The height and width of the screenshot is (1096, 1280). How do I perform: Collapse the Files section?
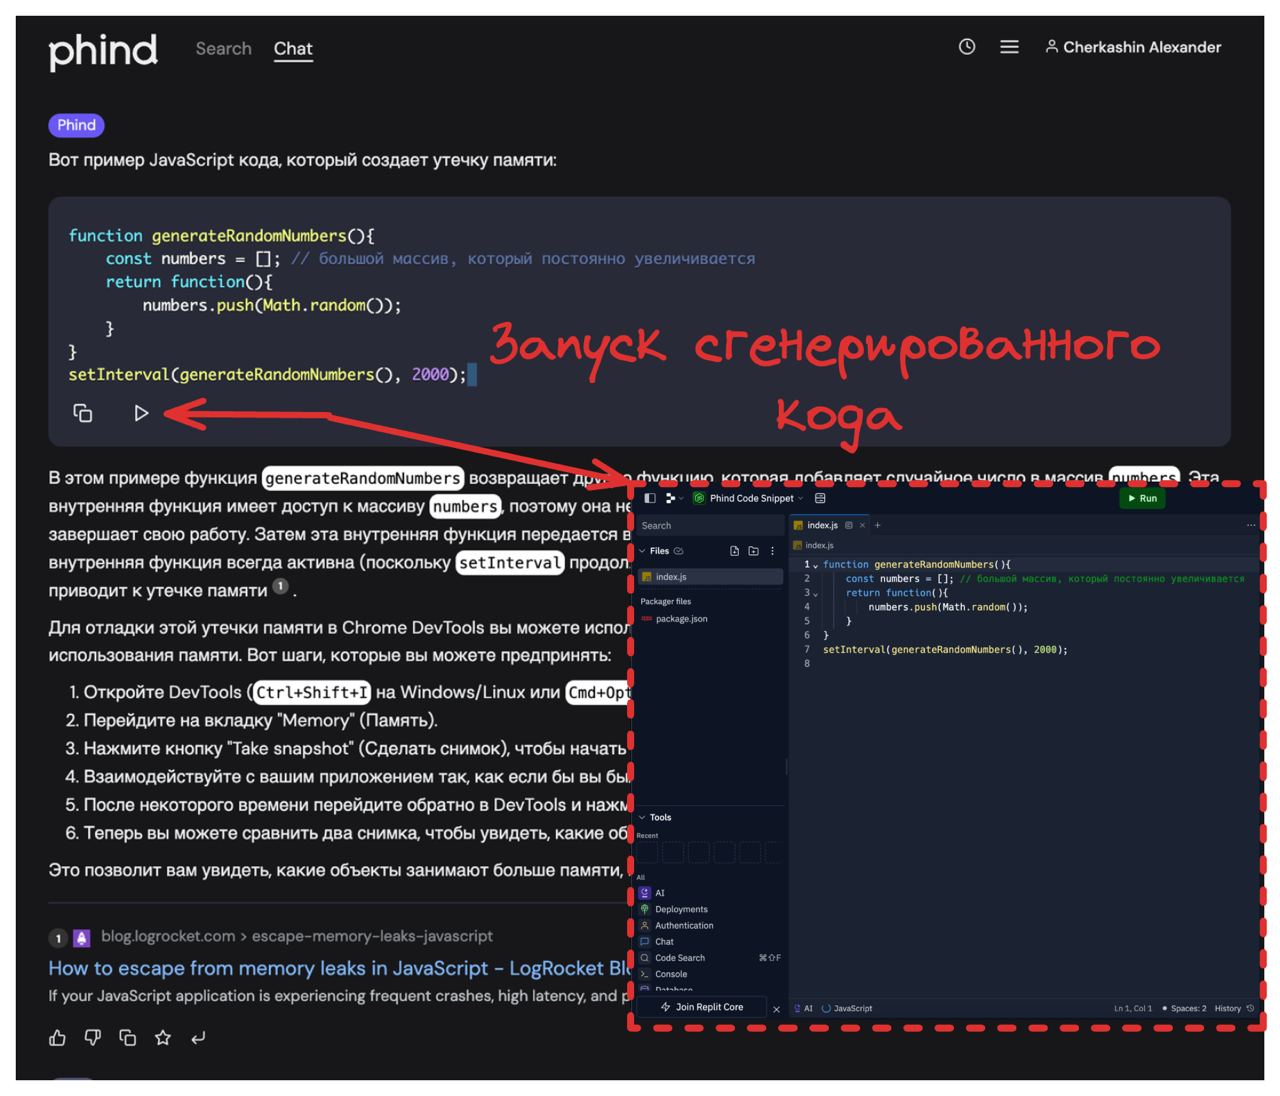[643, 551]
